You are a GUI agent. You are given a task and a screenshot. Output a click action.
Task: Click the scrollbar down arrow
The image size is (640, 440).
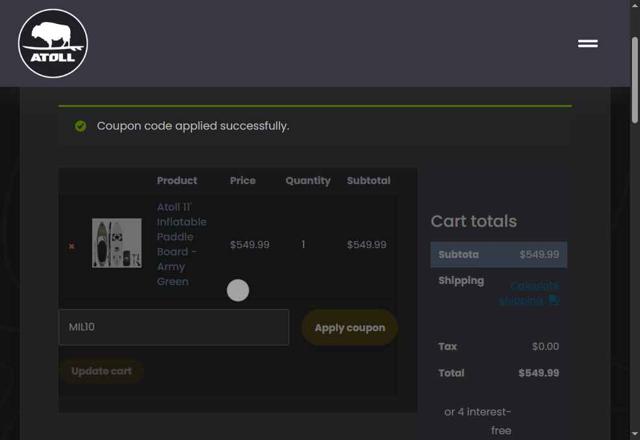click(x=635, y=434)
